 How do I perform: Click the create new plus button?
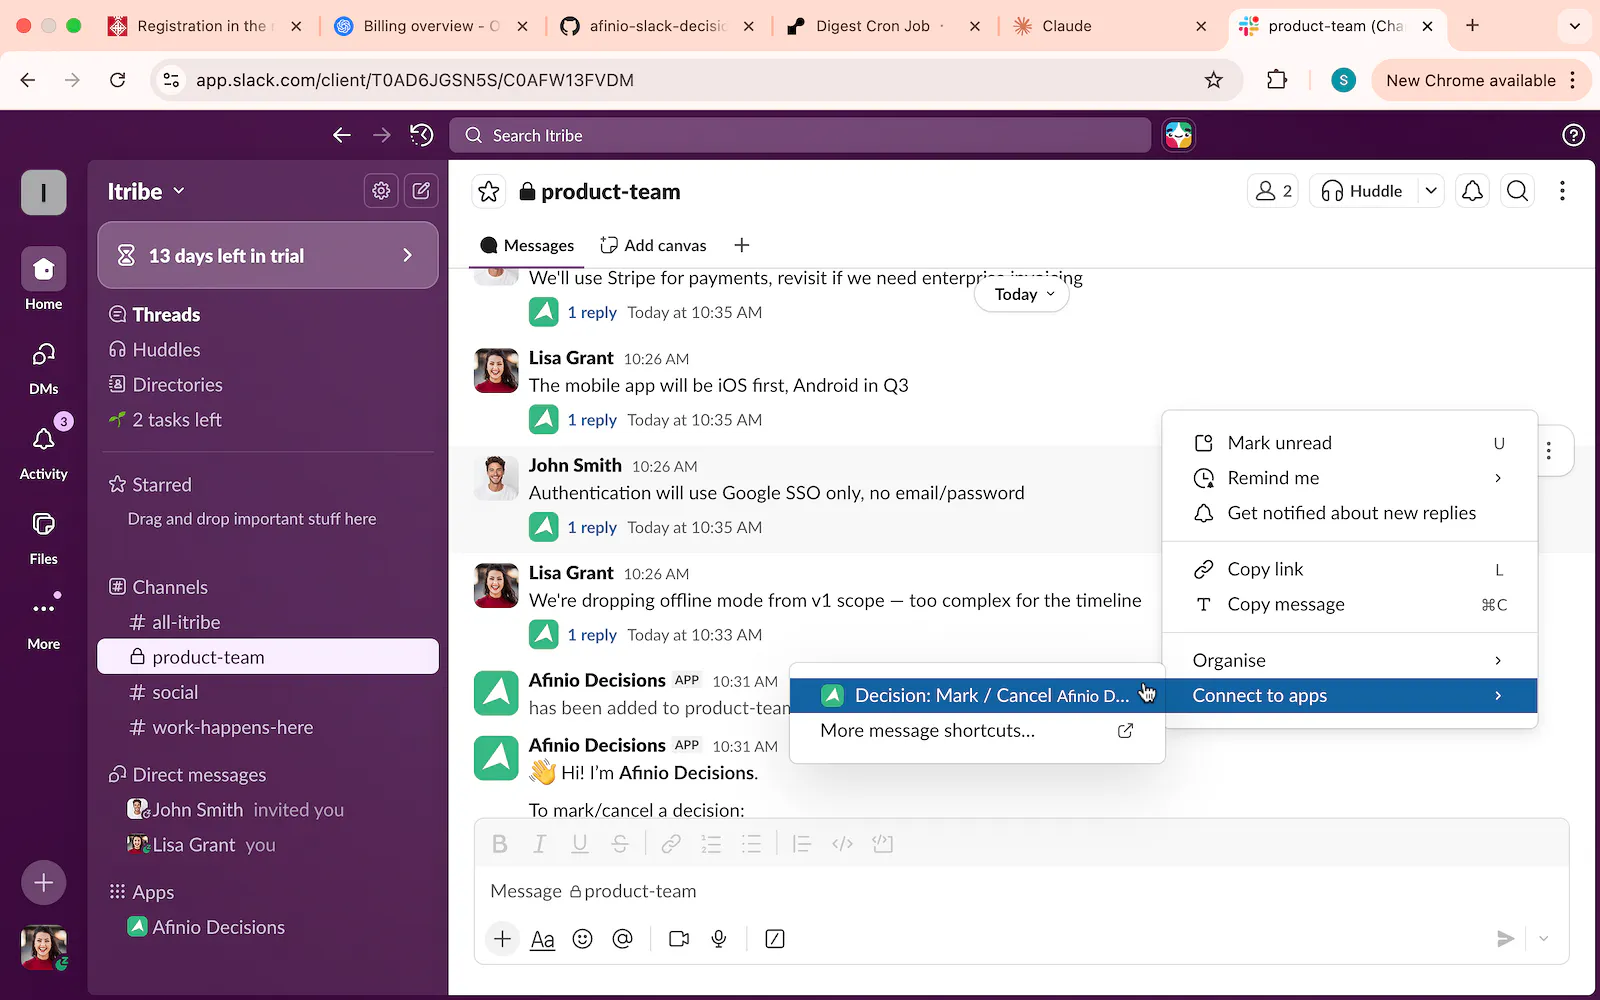pos(44,883)
